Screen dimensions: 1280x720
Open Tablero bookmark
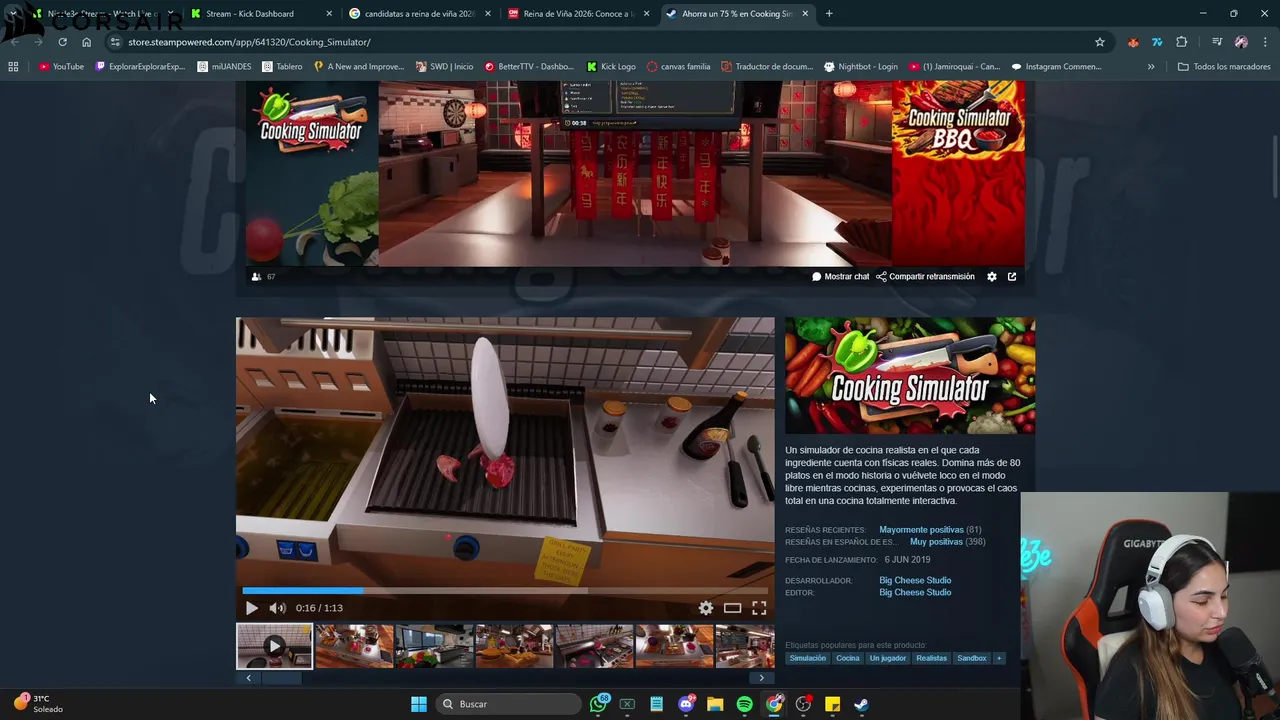(282, 67)
